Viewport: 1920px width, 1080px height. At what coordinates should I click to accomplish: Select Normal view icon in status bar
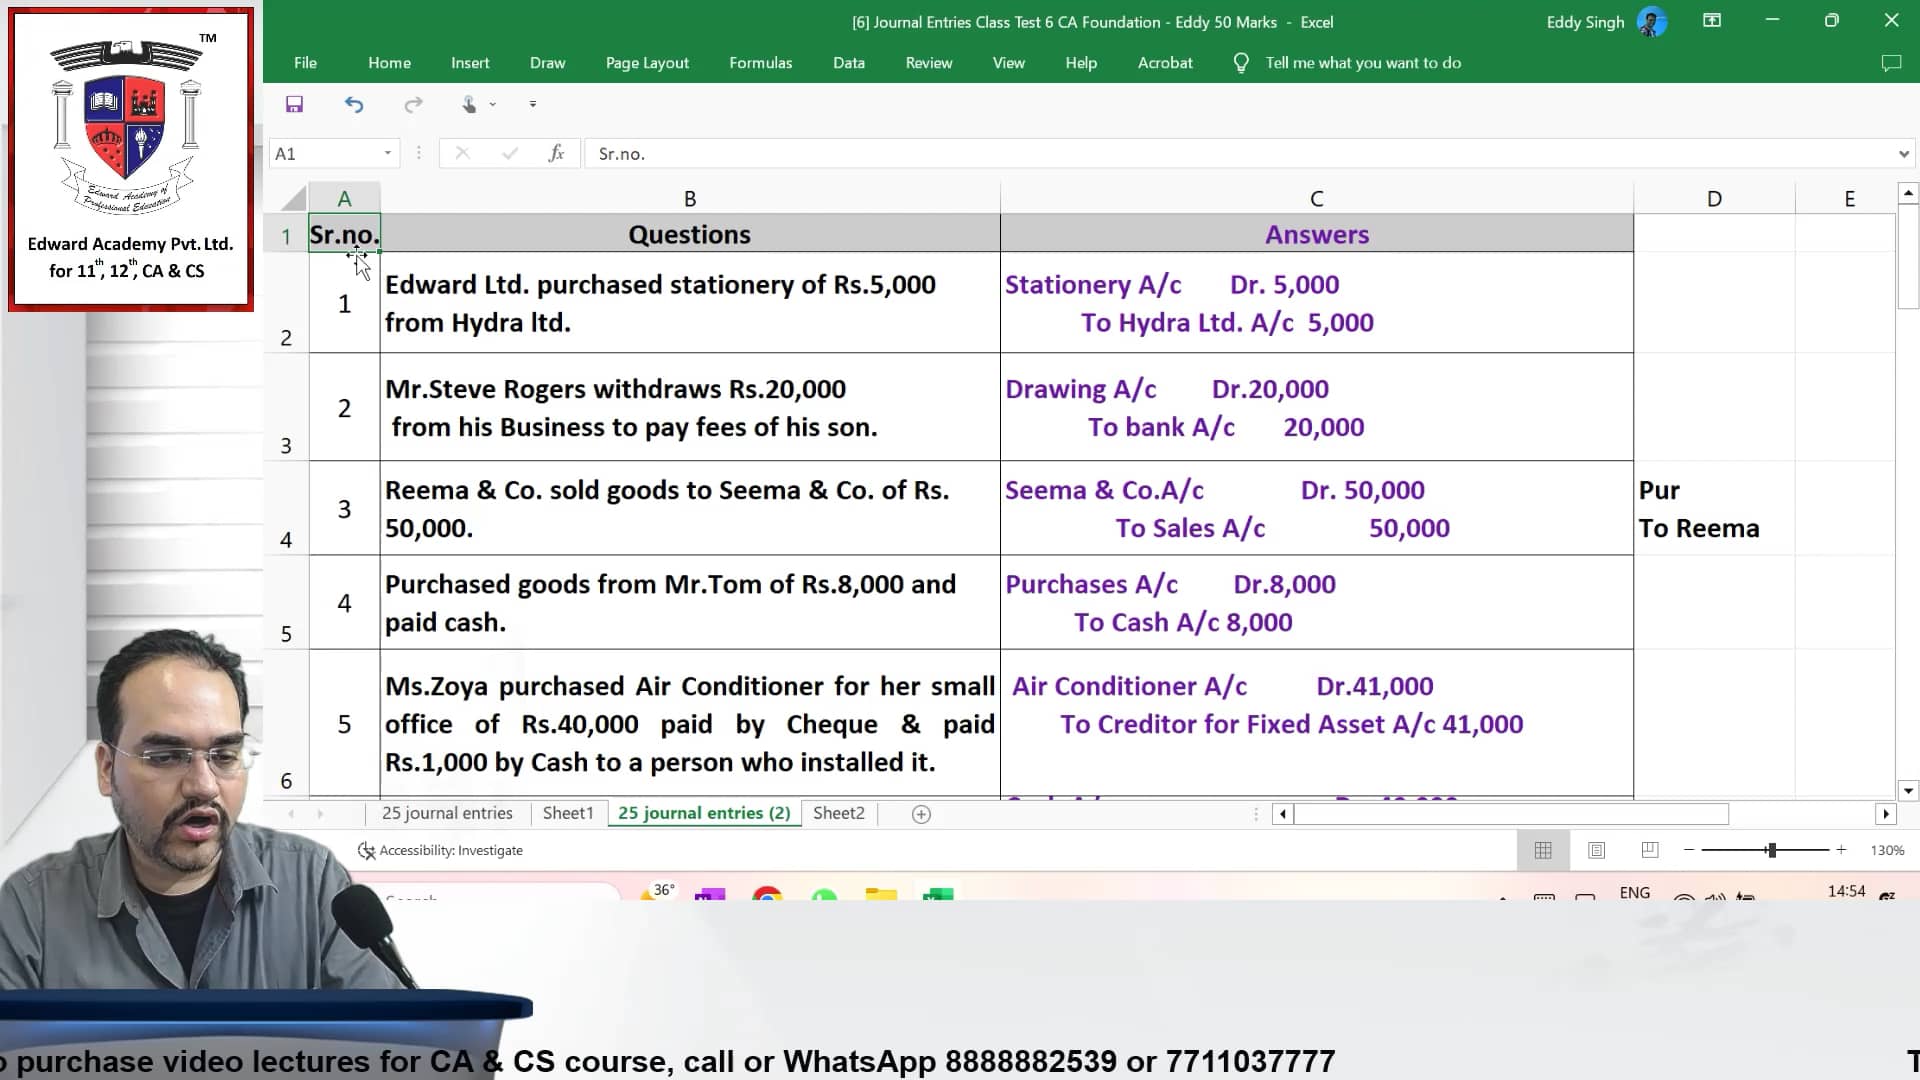point(1543,850)
